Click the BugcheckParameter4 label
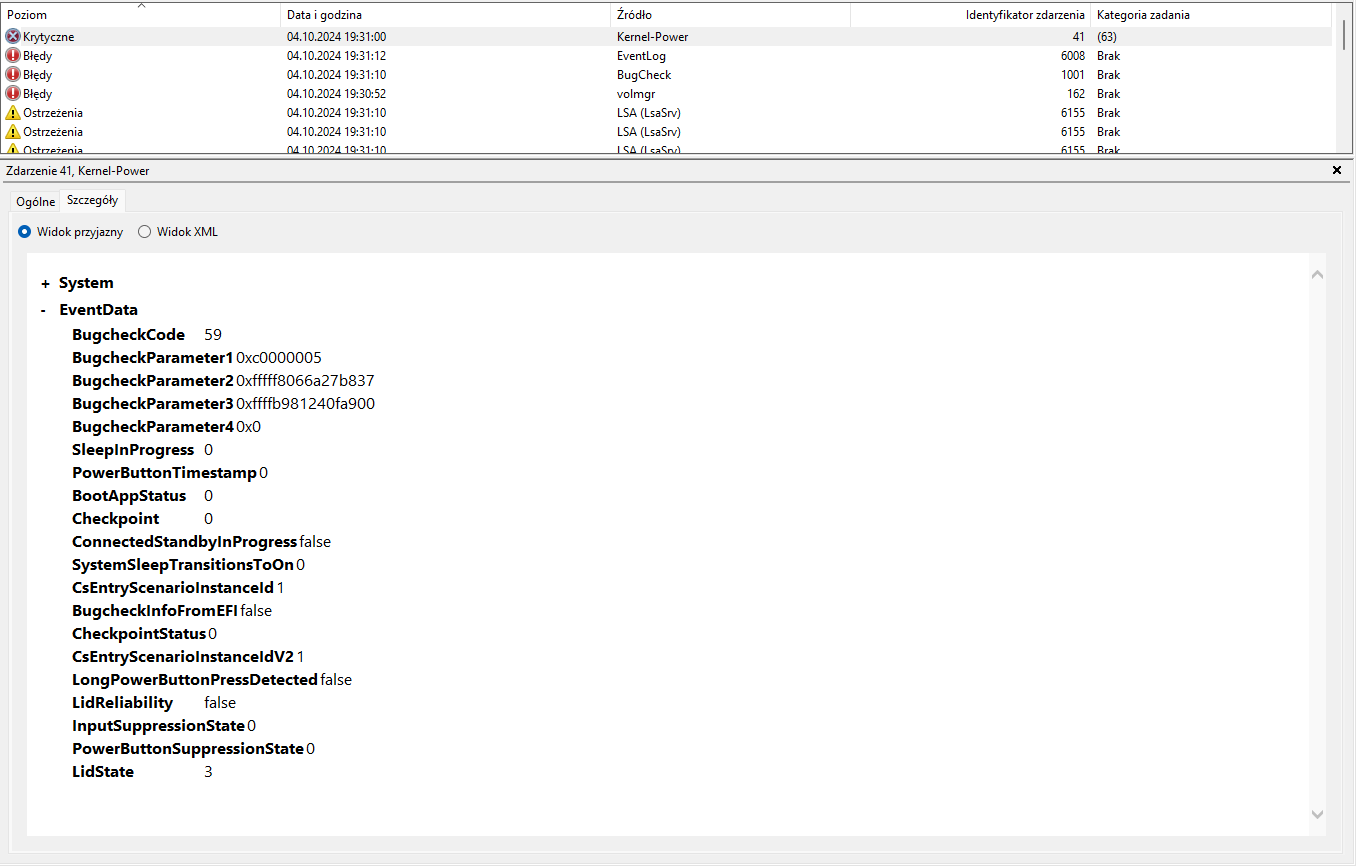The height and width of the screenshot is (866, 1356). [x=152, y=427]
